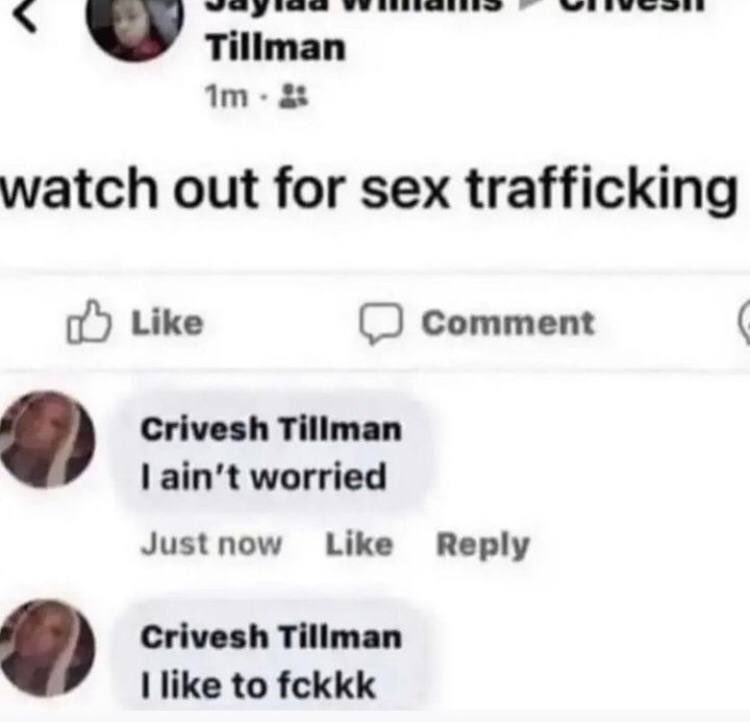The image size is (750, 722).
Task: Click the partially visible share icon at right edge
Action: coord(744,322)
